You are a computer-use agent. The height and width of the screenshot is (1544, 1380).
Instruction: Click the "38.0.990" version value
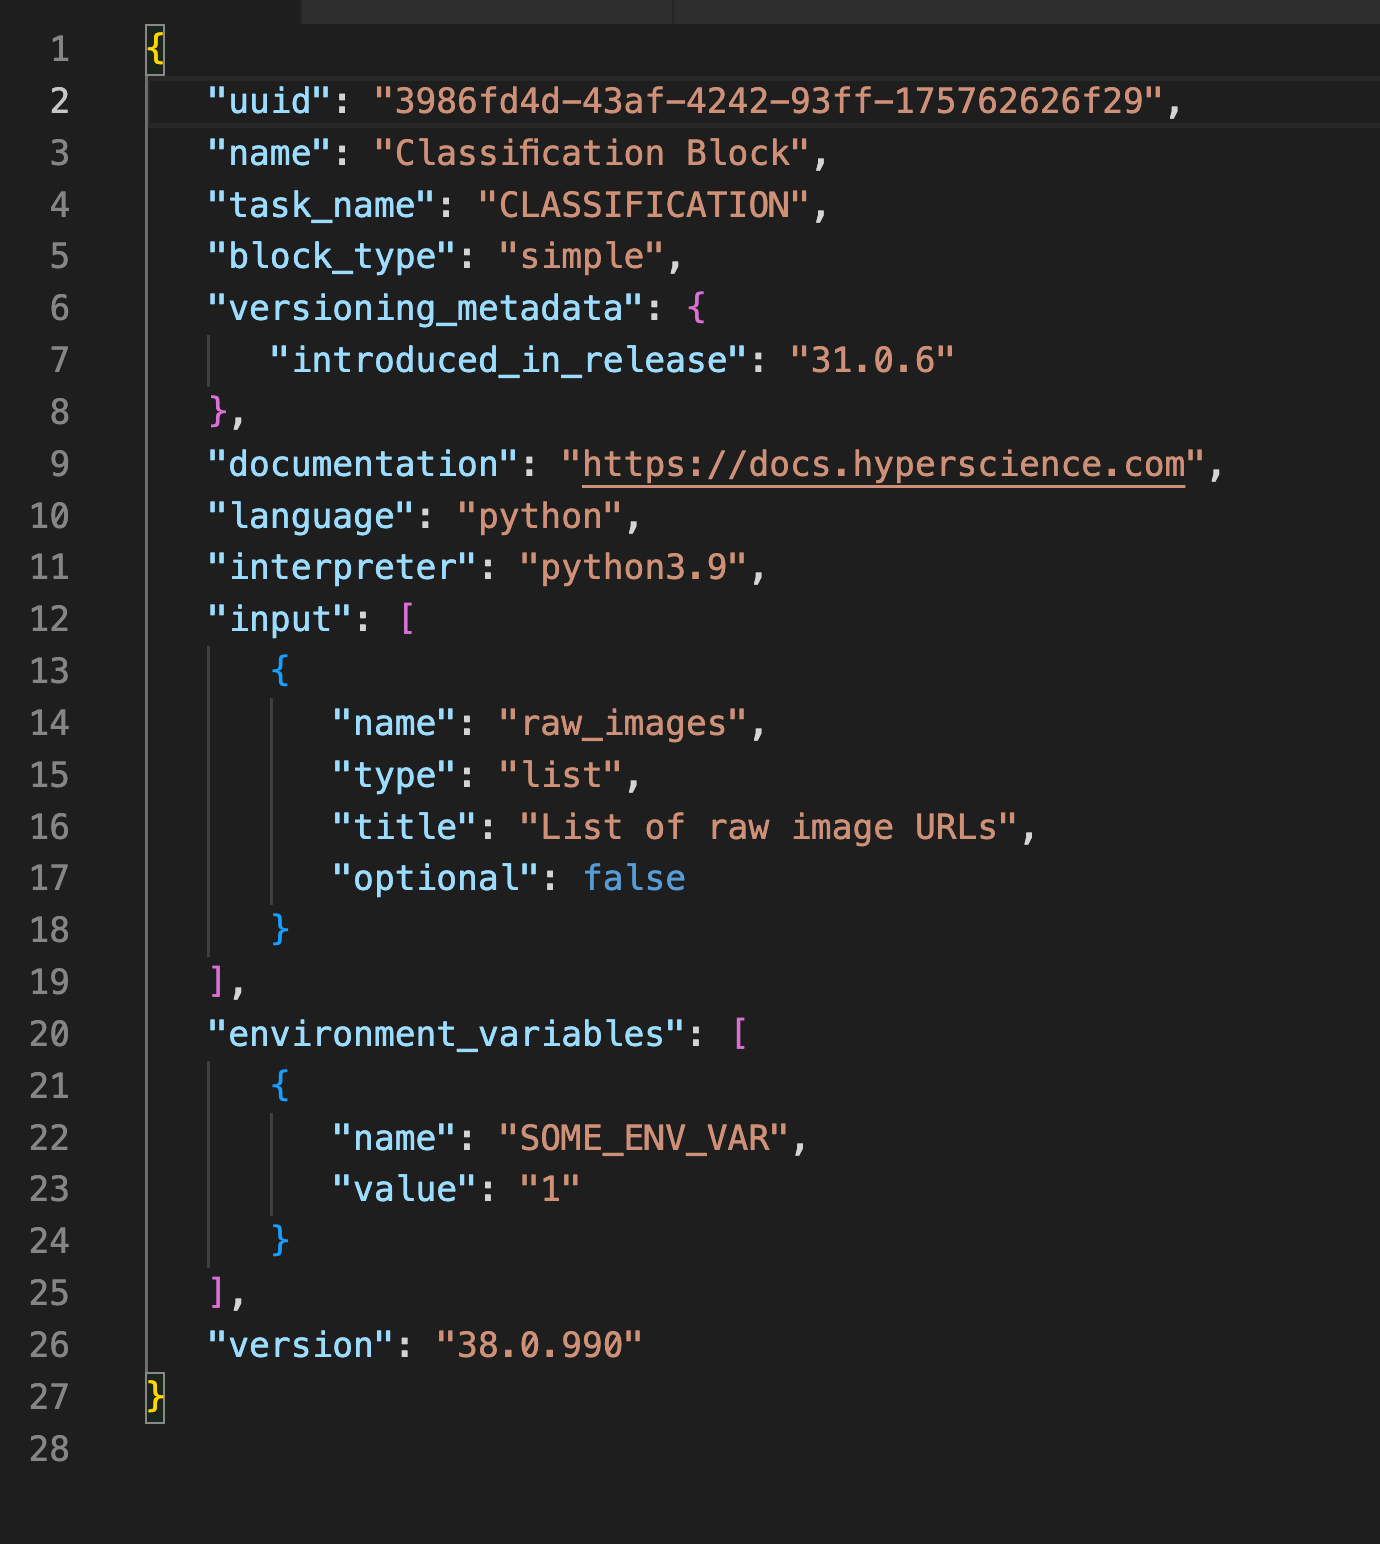point(539,1345)
